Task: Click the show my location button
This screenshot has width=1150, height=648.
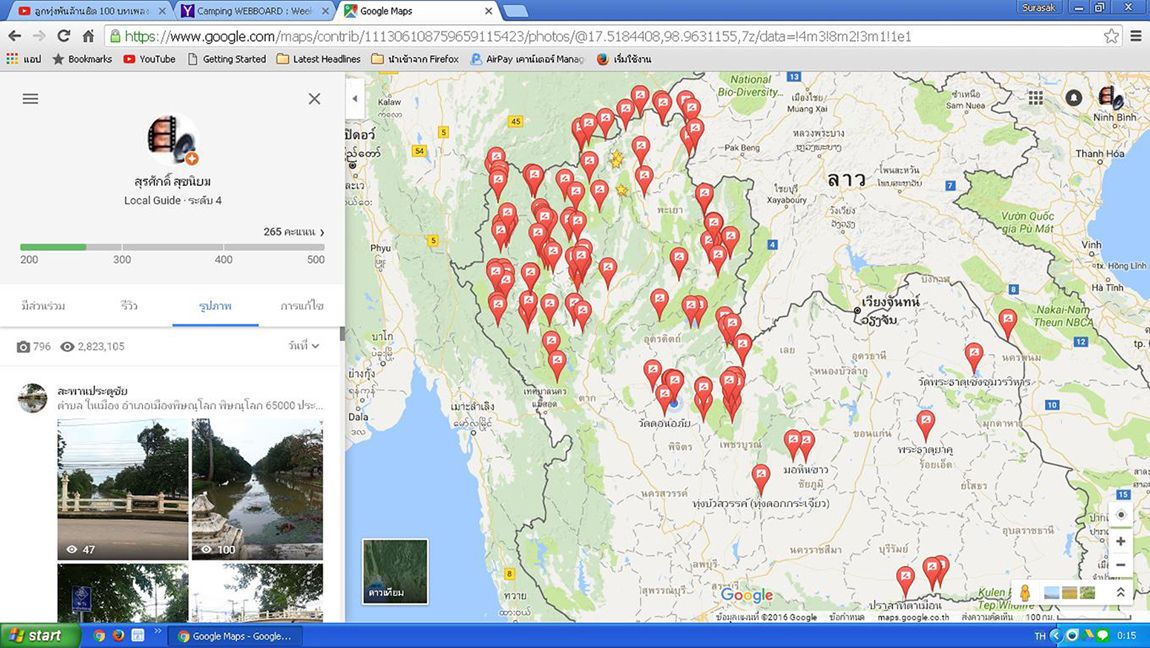Action: 1120,515
